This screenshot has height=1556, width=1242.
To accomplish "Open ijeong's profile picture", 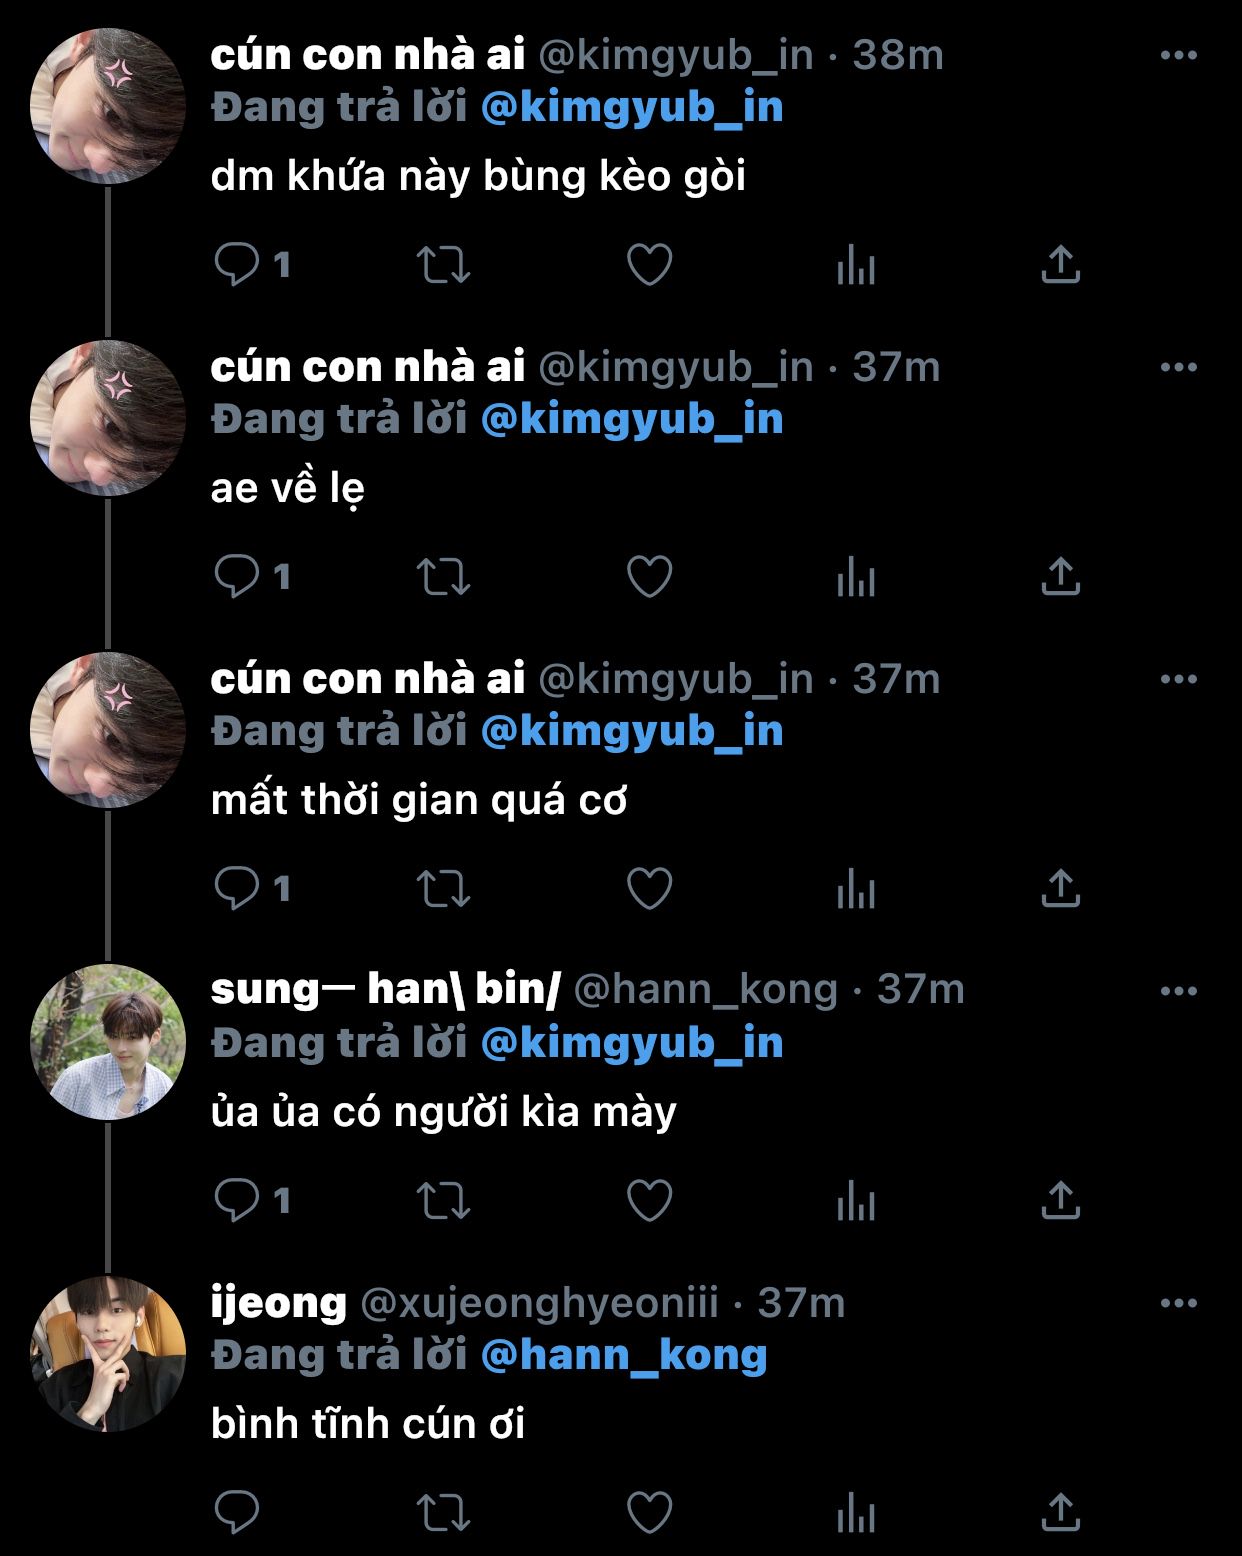I will coord(108,1354).
